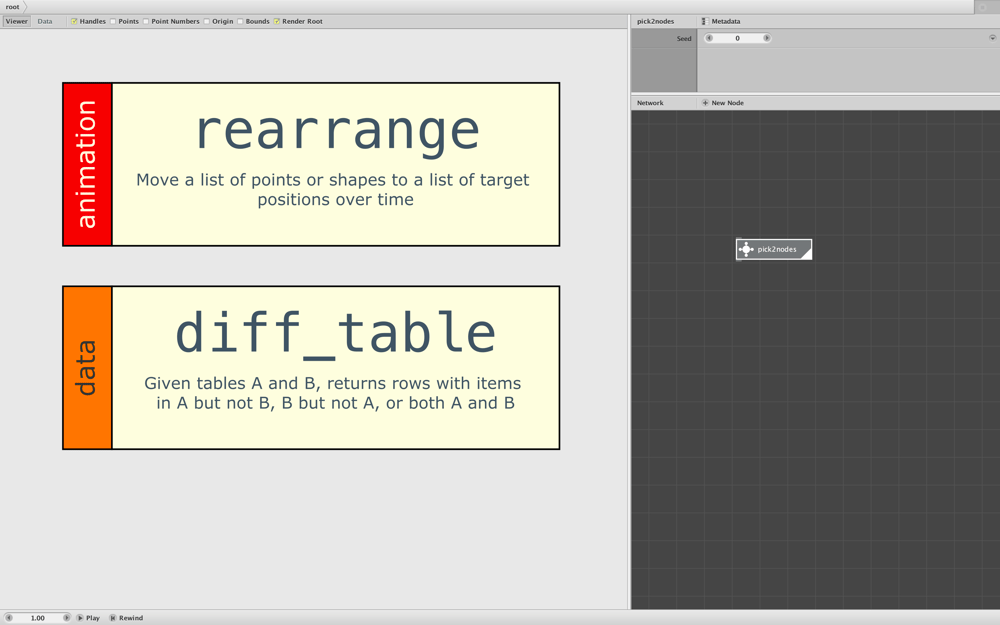Toggle the Handles checkbox
Viewport: 1000px width, 625px height.
[74, 21]
